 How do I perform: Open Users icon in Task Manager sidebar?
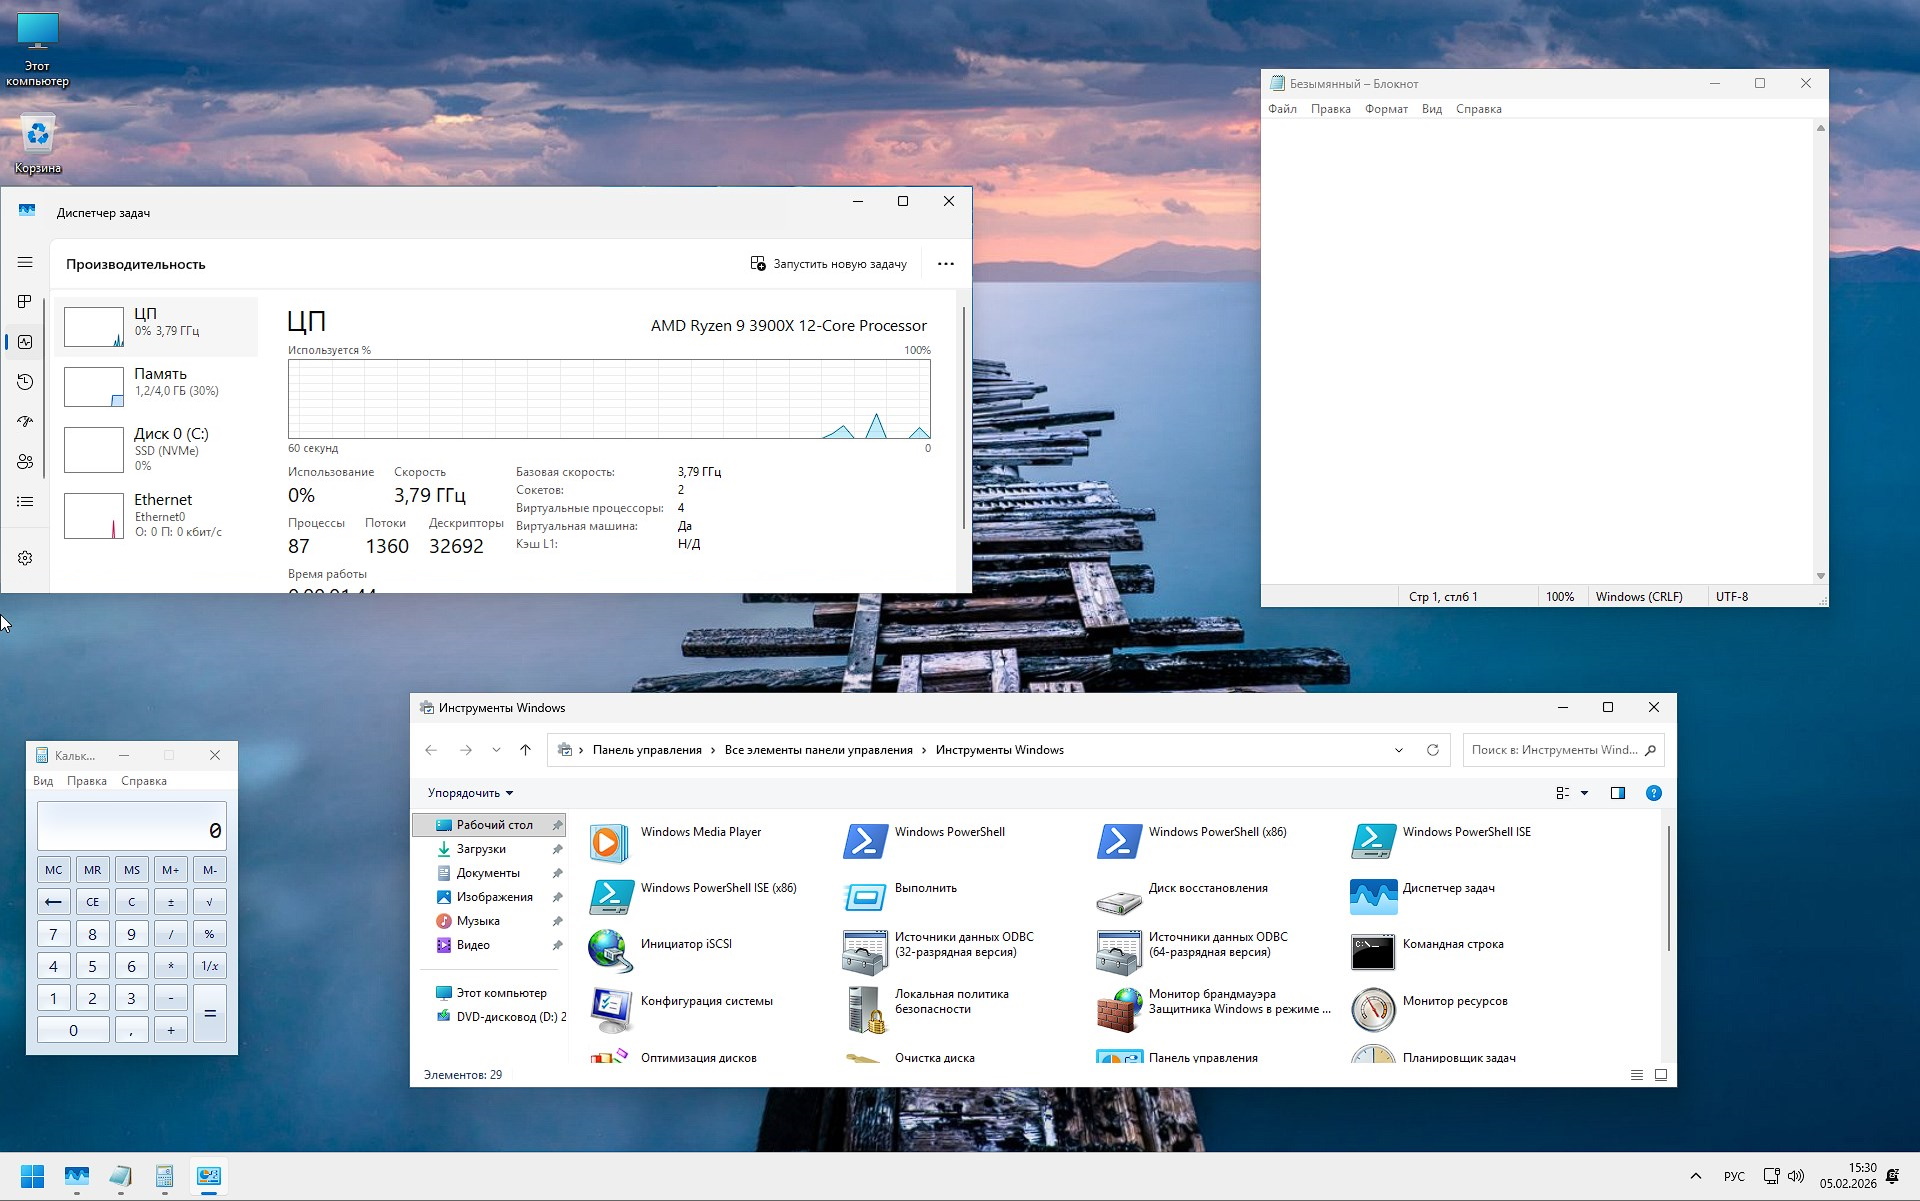(25, 461)
